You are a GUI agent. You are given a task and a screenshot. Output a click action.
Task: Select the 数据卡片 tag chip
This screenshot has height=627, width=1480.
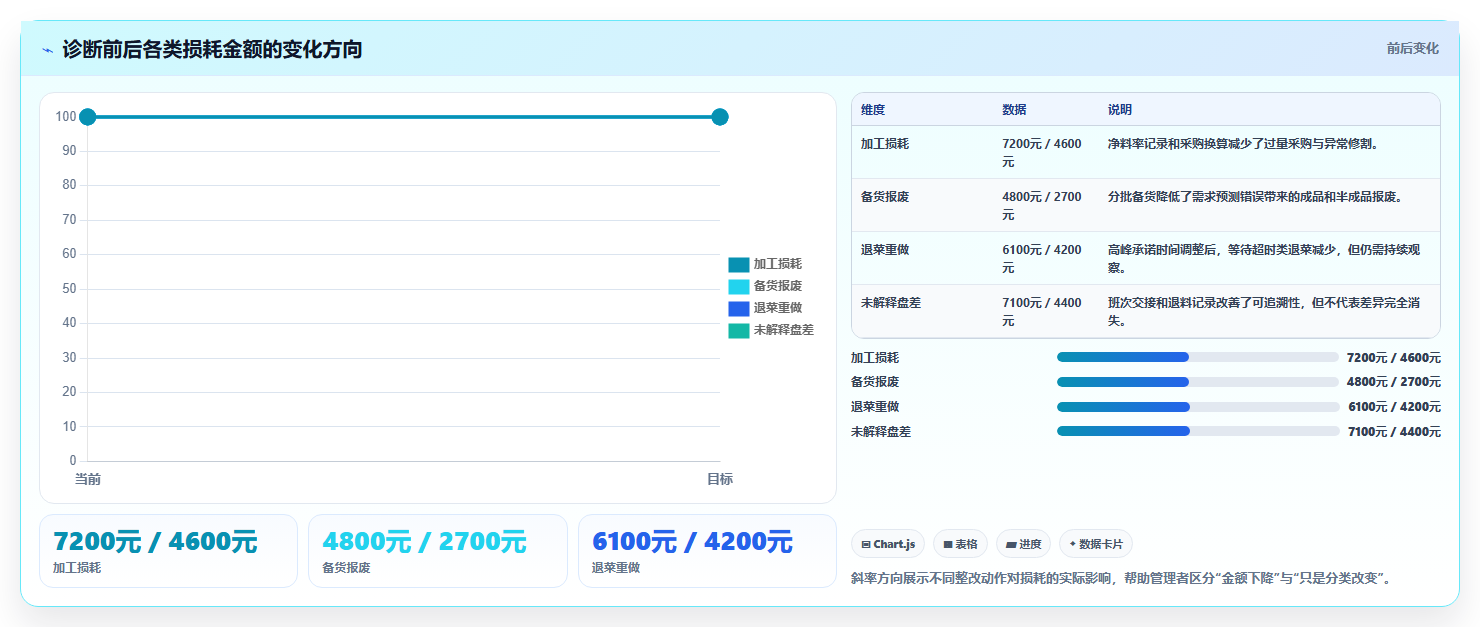click(x=1095, y=544)
